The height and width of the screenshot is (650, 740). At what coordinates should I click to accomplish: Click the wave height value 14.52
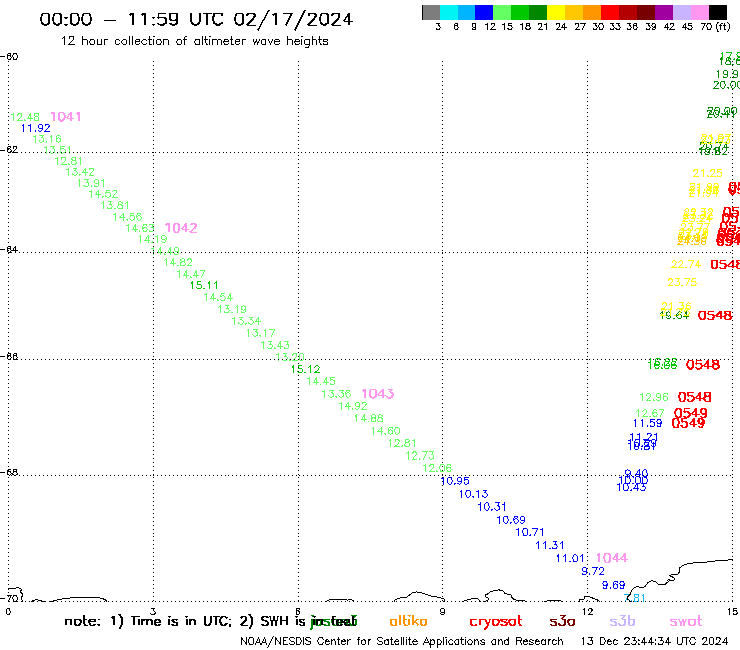click(x=103, y=194)
